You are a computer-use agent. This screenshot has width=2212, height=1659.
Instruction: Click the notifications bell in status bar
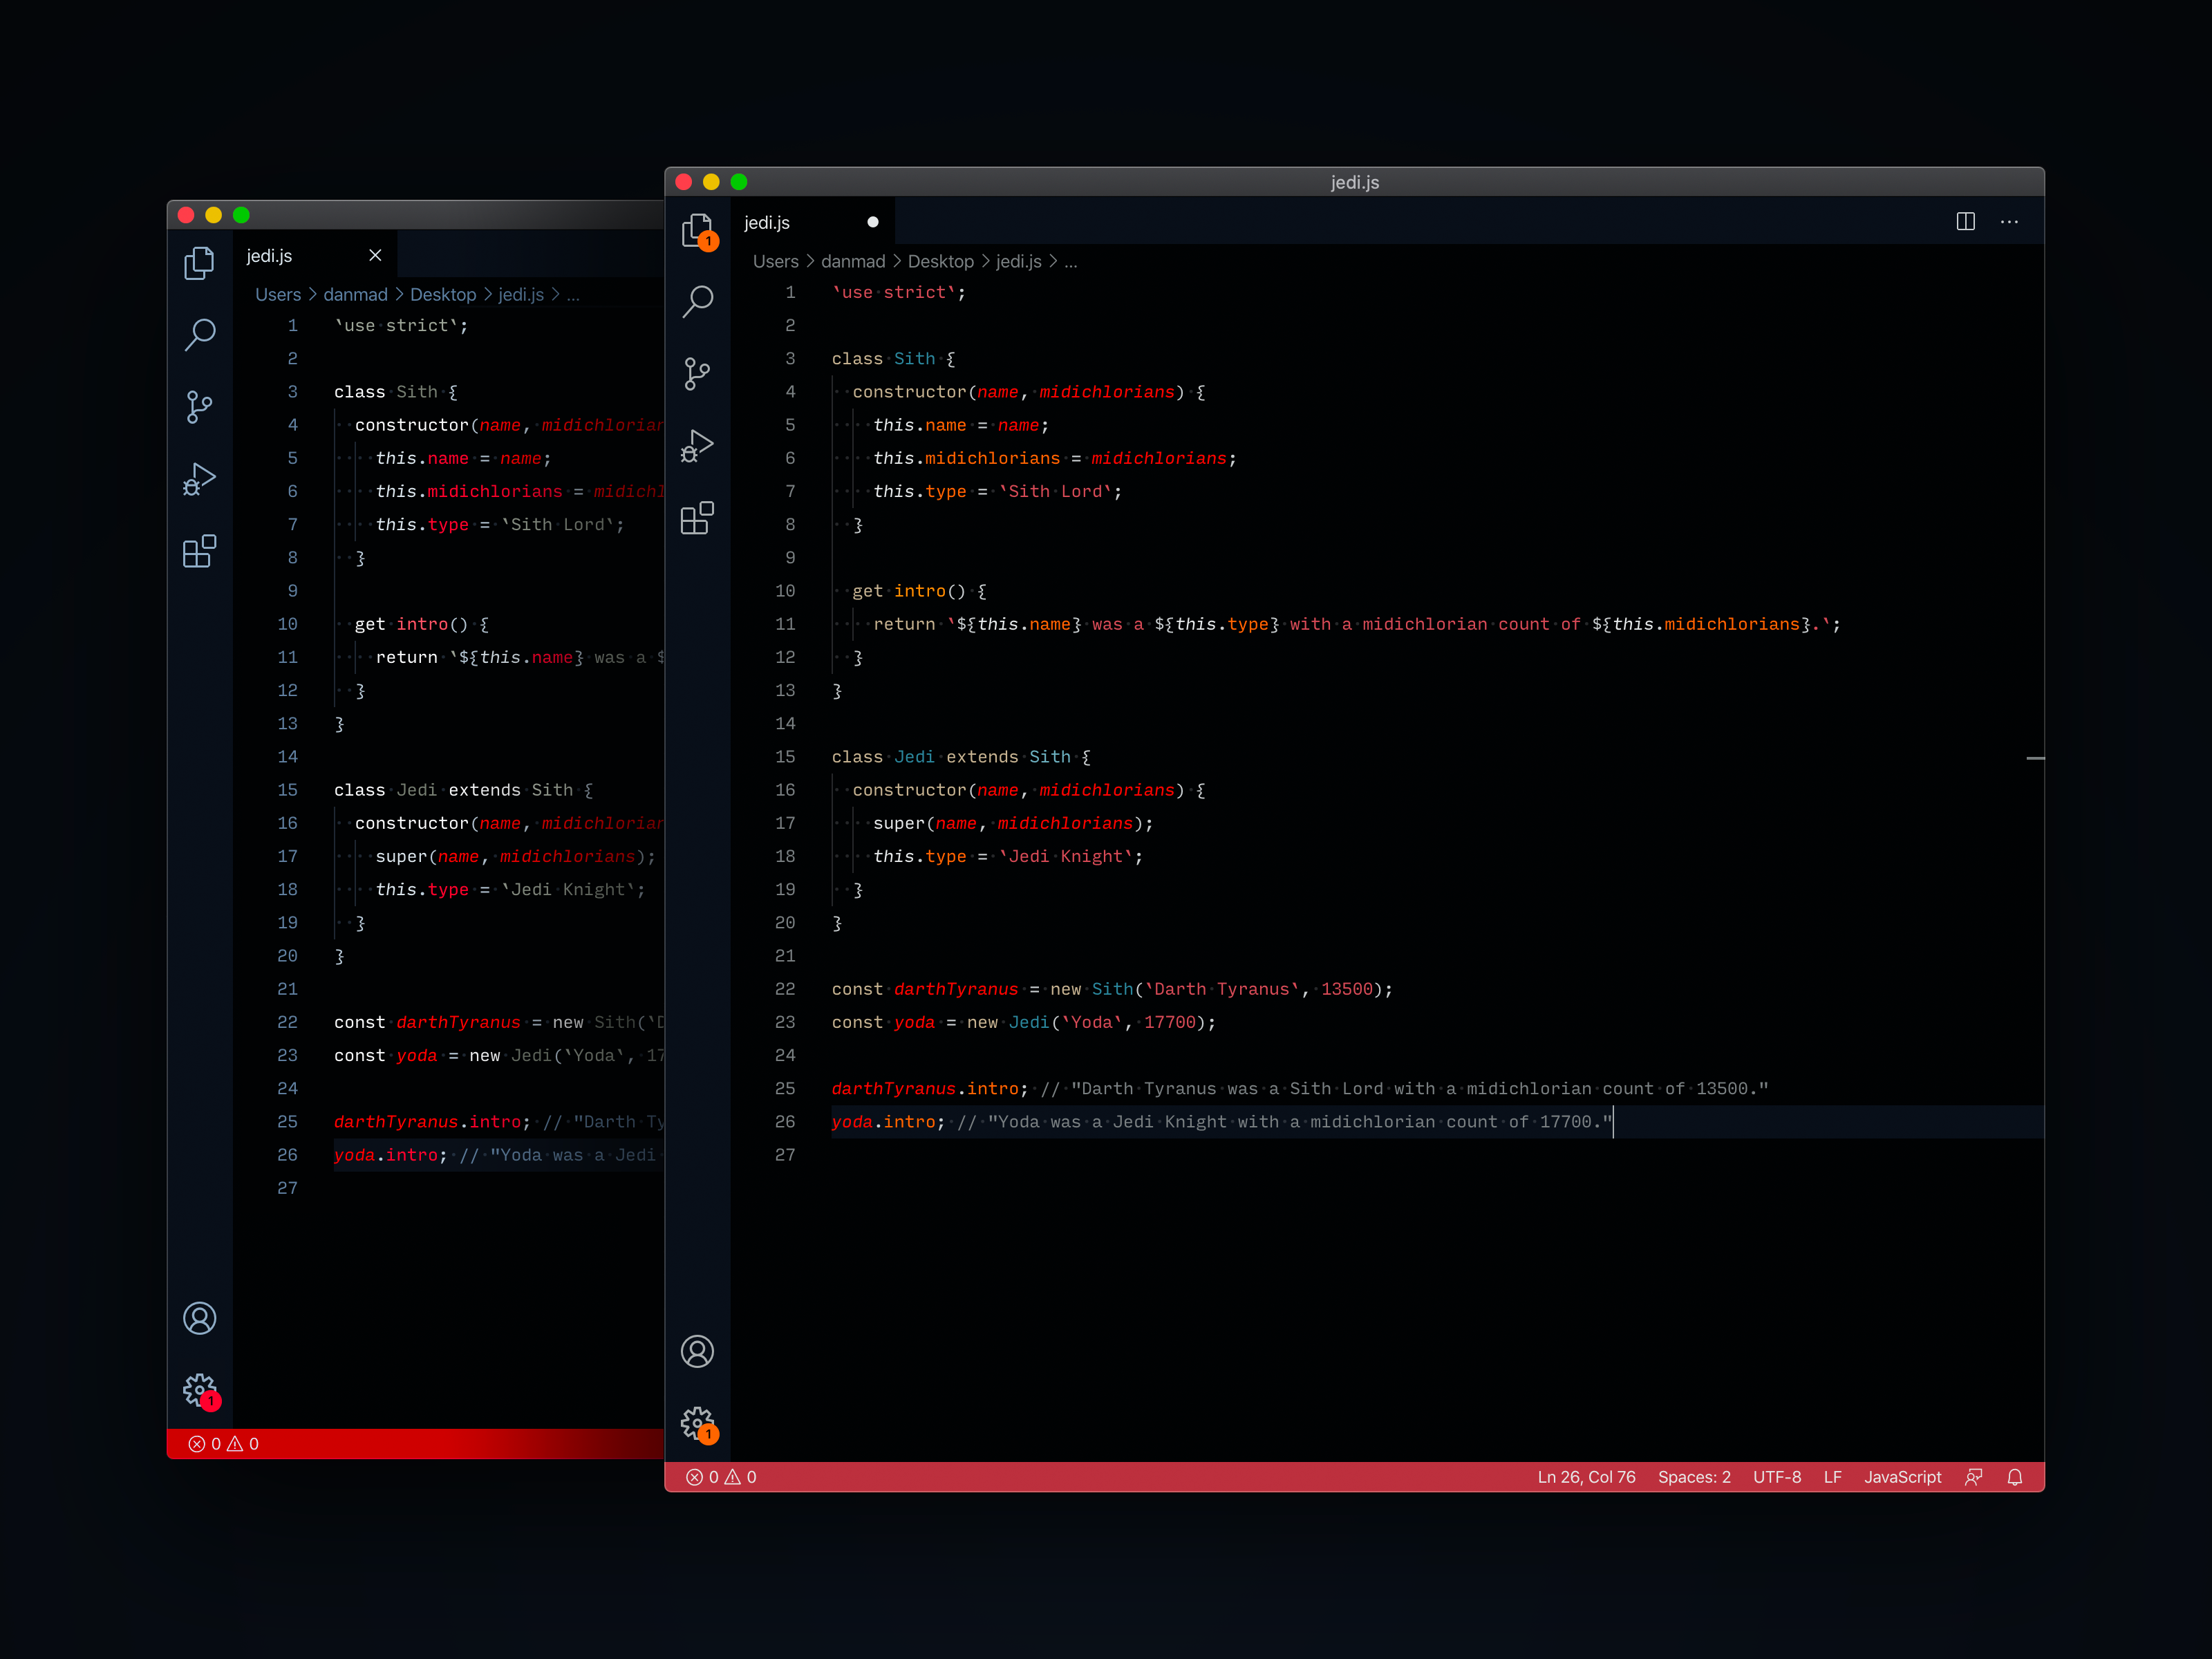click(x=2015, y=1477)
